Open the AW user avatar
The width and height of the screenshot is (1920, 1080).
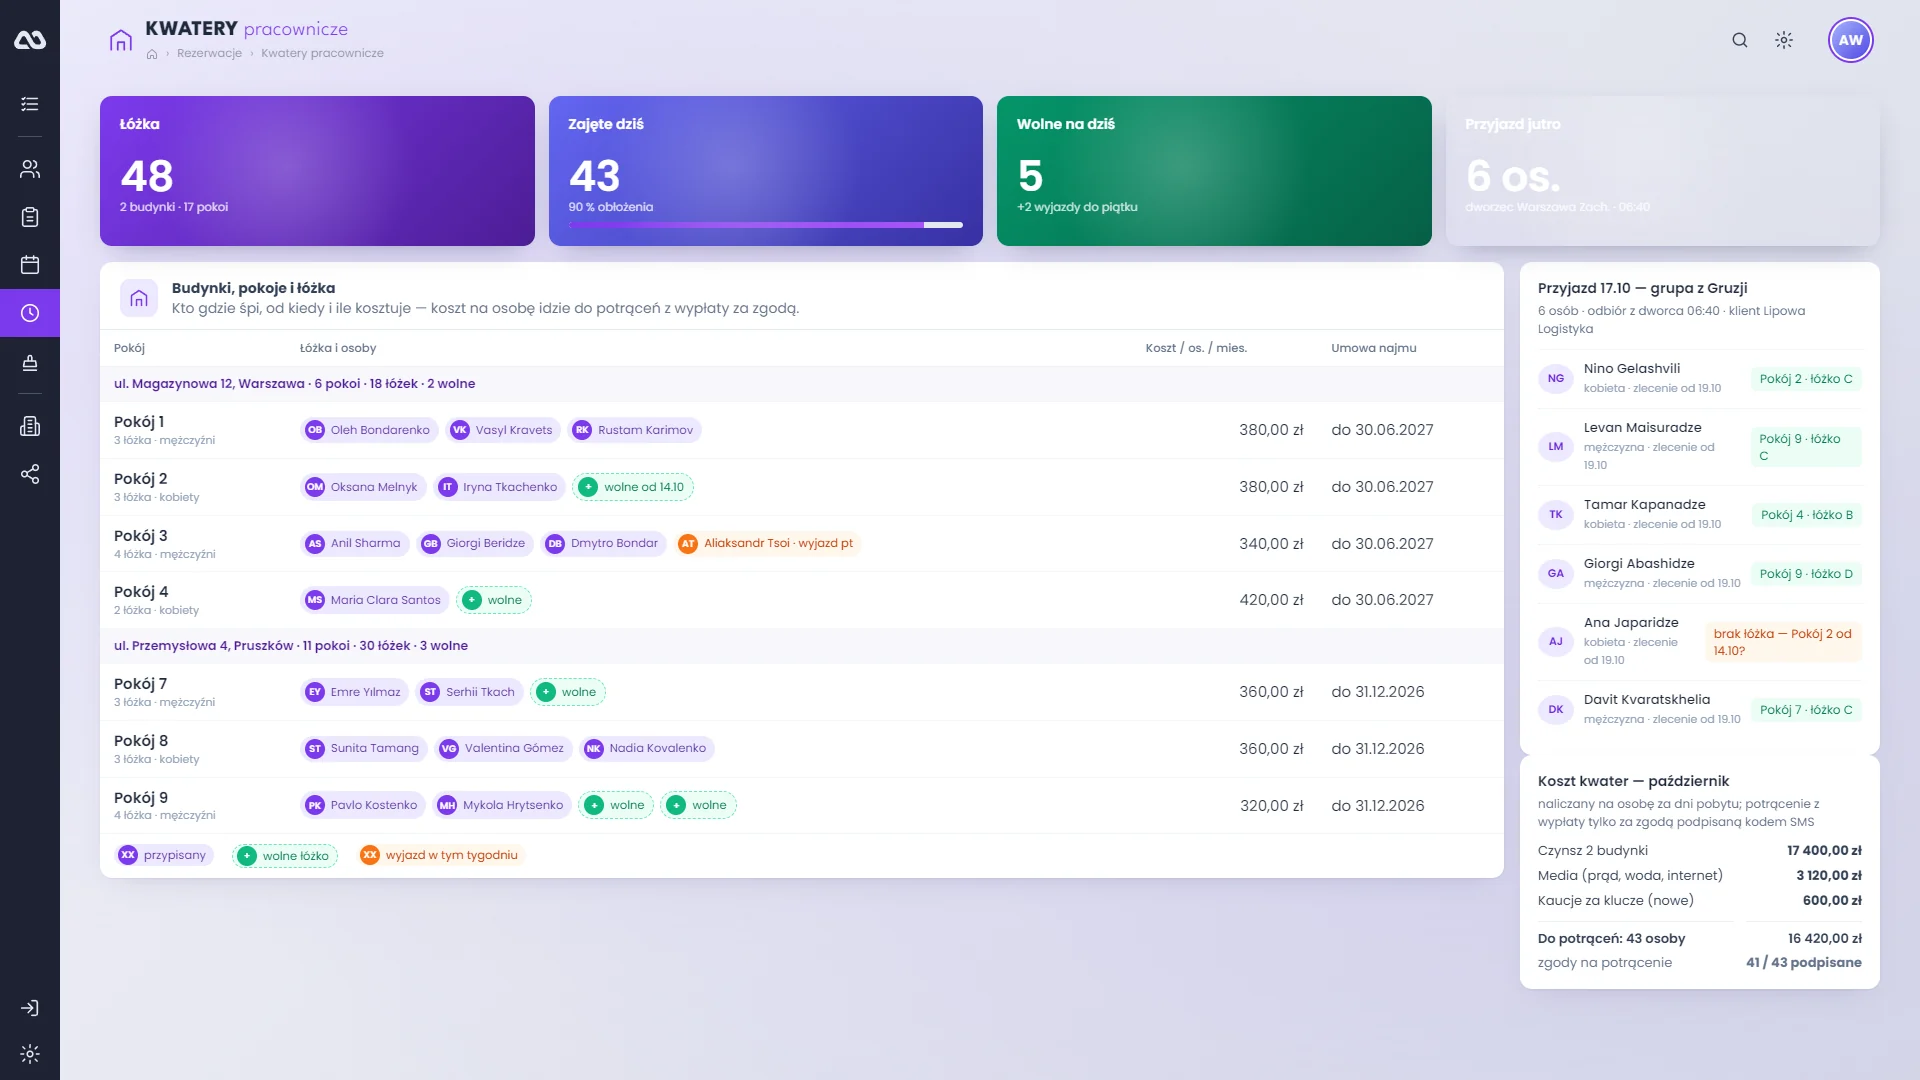coord(1851,40)
